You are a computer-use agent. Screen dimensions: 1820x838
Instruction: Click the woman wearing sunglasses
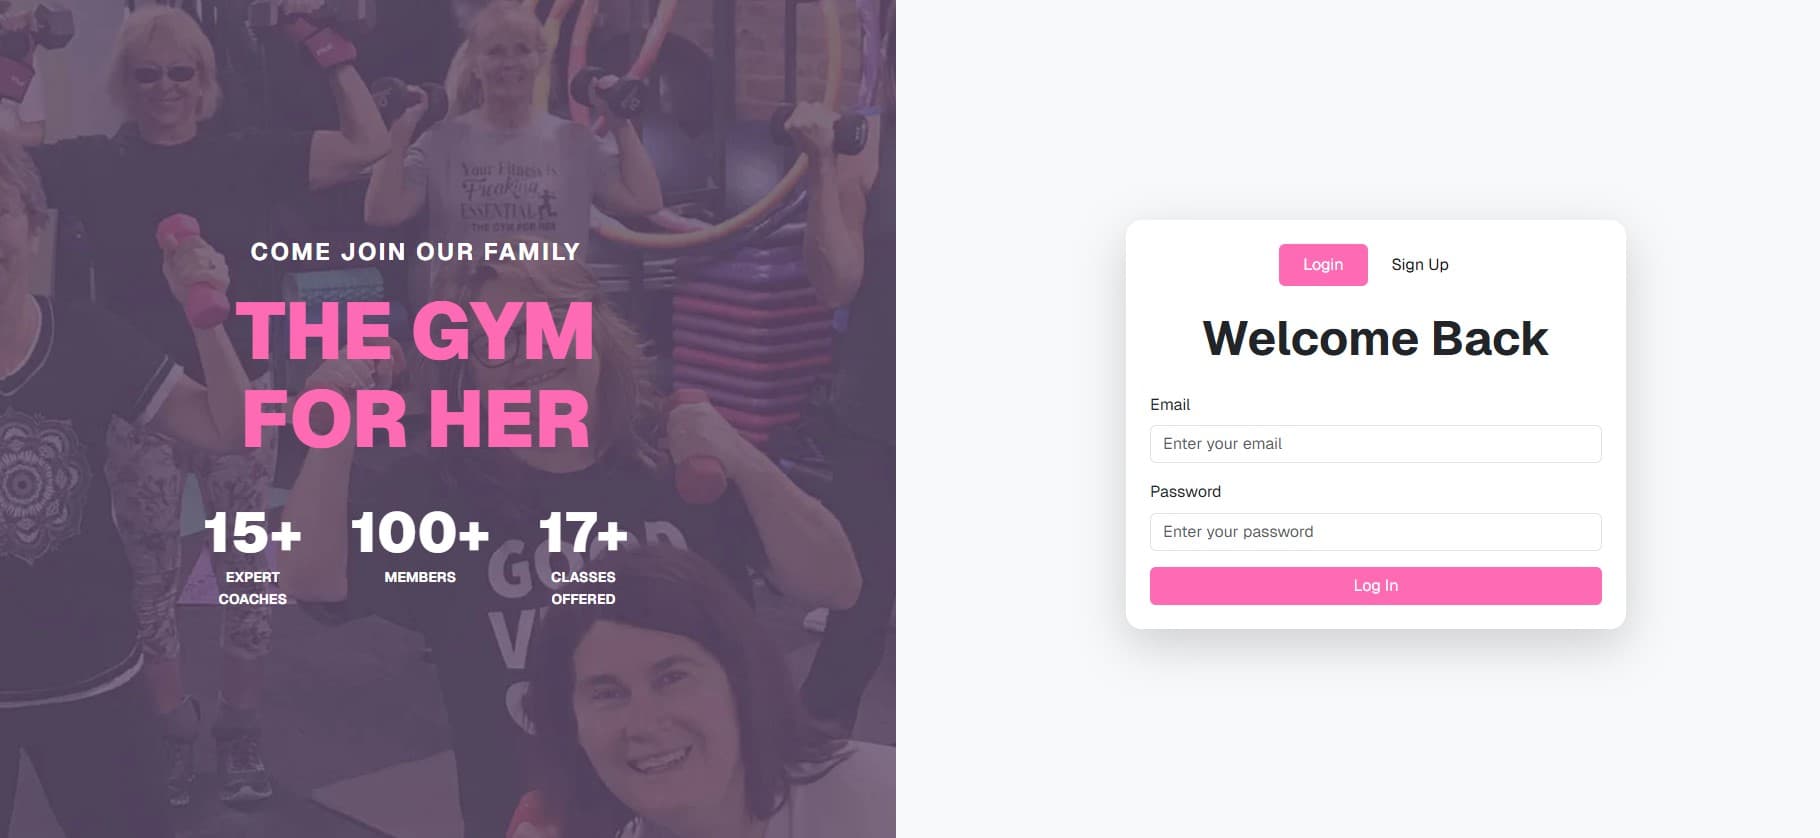pos(168,75)
